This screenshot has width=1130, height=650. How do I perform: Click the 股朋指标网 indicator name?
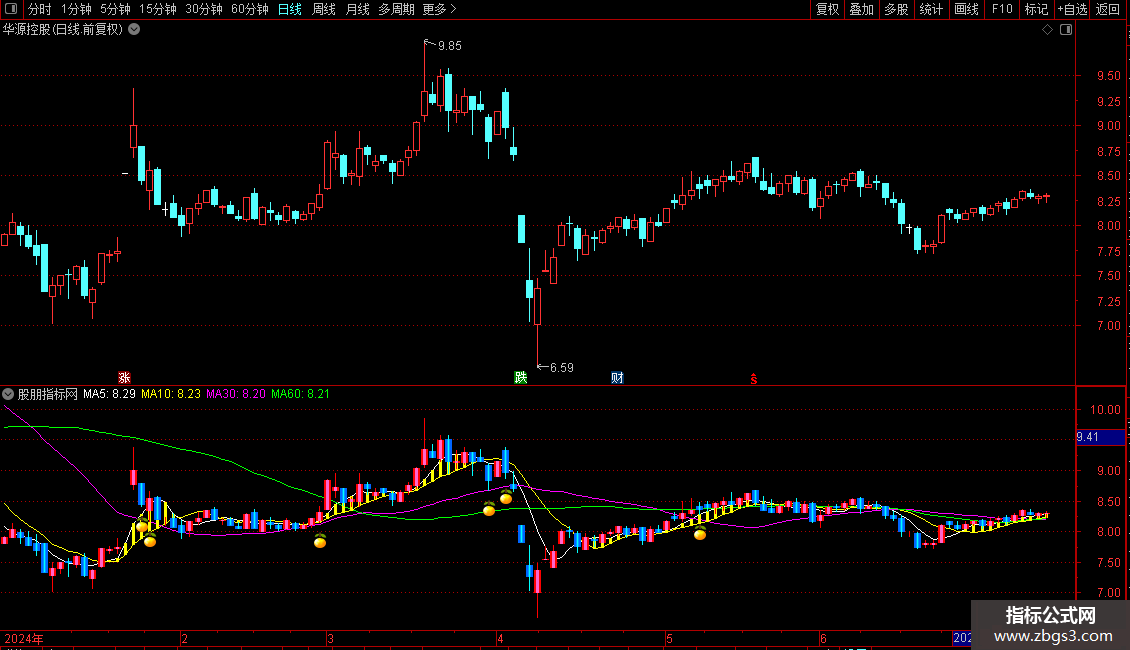coord(48,394)
